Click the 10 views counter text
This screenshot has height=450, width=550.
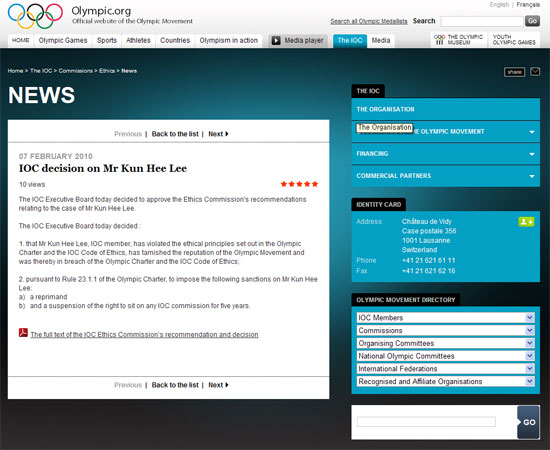[32, 184]
